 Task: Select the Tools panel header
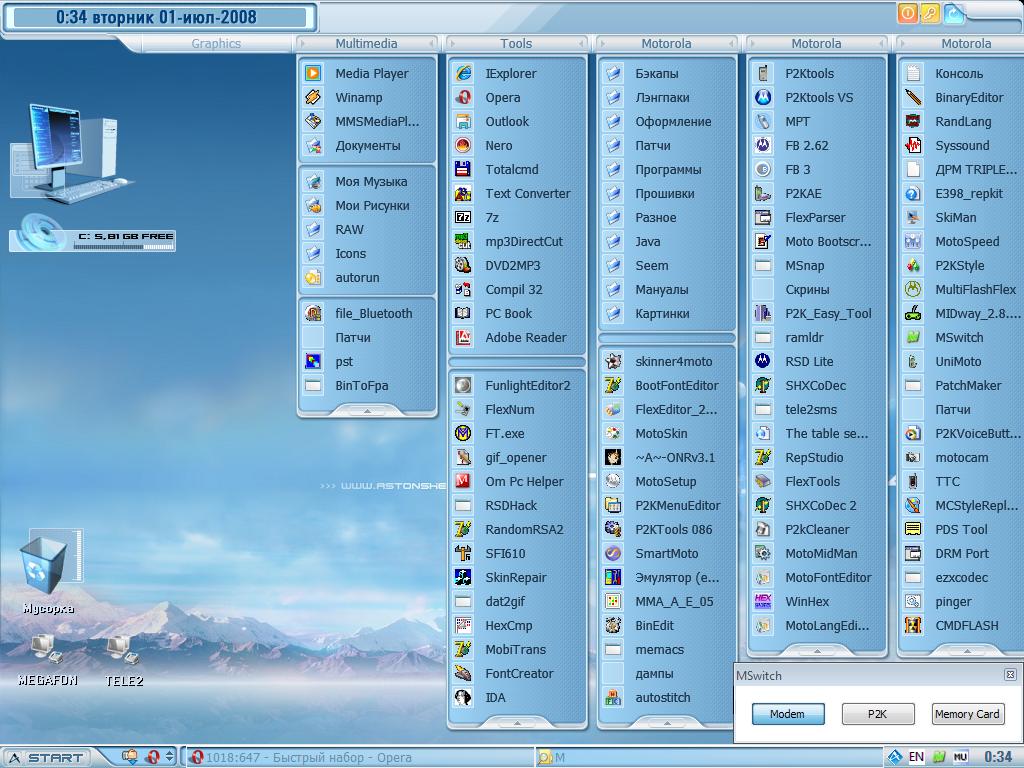tap(516, 44)
